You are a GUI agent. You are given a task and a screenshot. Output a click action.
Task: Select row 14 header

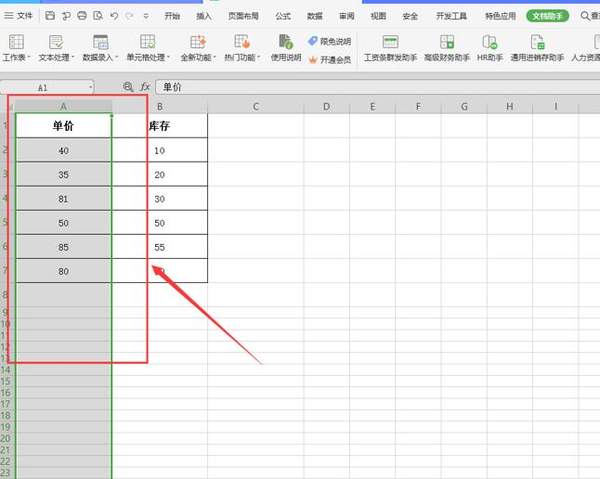coord(6,370)
